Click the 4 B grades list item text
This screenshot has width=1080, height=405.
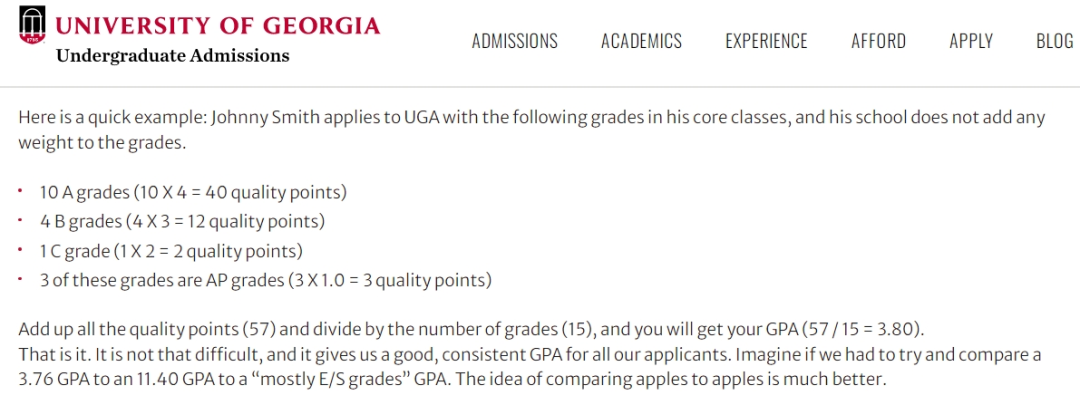pyautogui.click(x=183, y=222)
